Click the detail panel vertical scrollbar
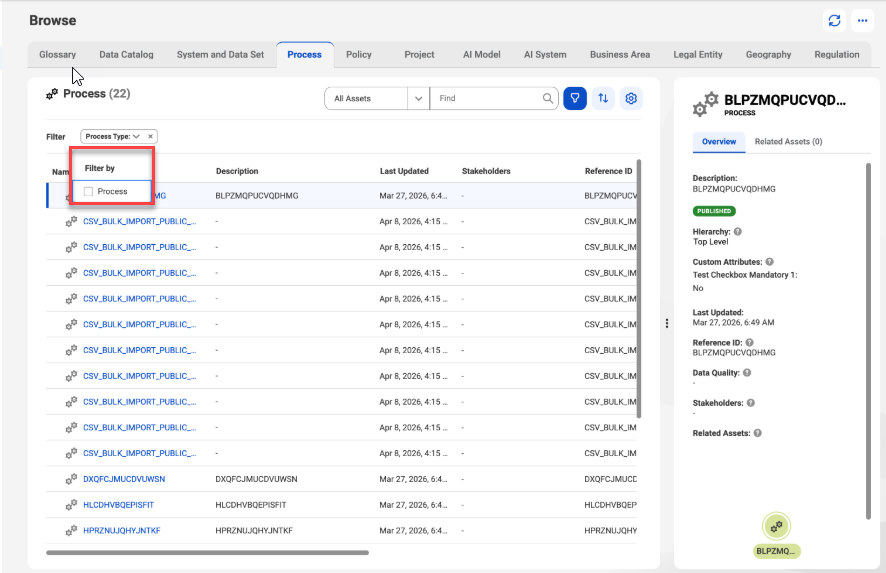Viewport: 886px width, 573px height. pos(868,341)
